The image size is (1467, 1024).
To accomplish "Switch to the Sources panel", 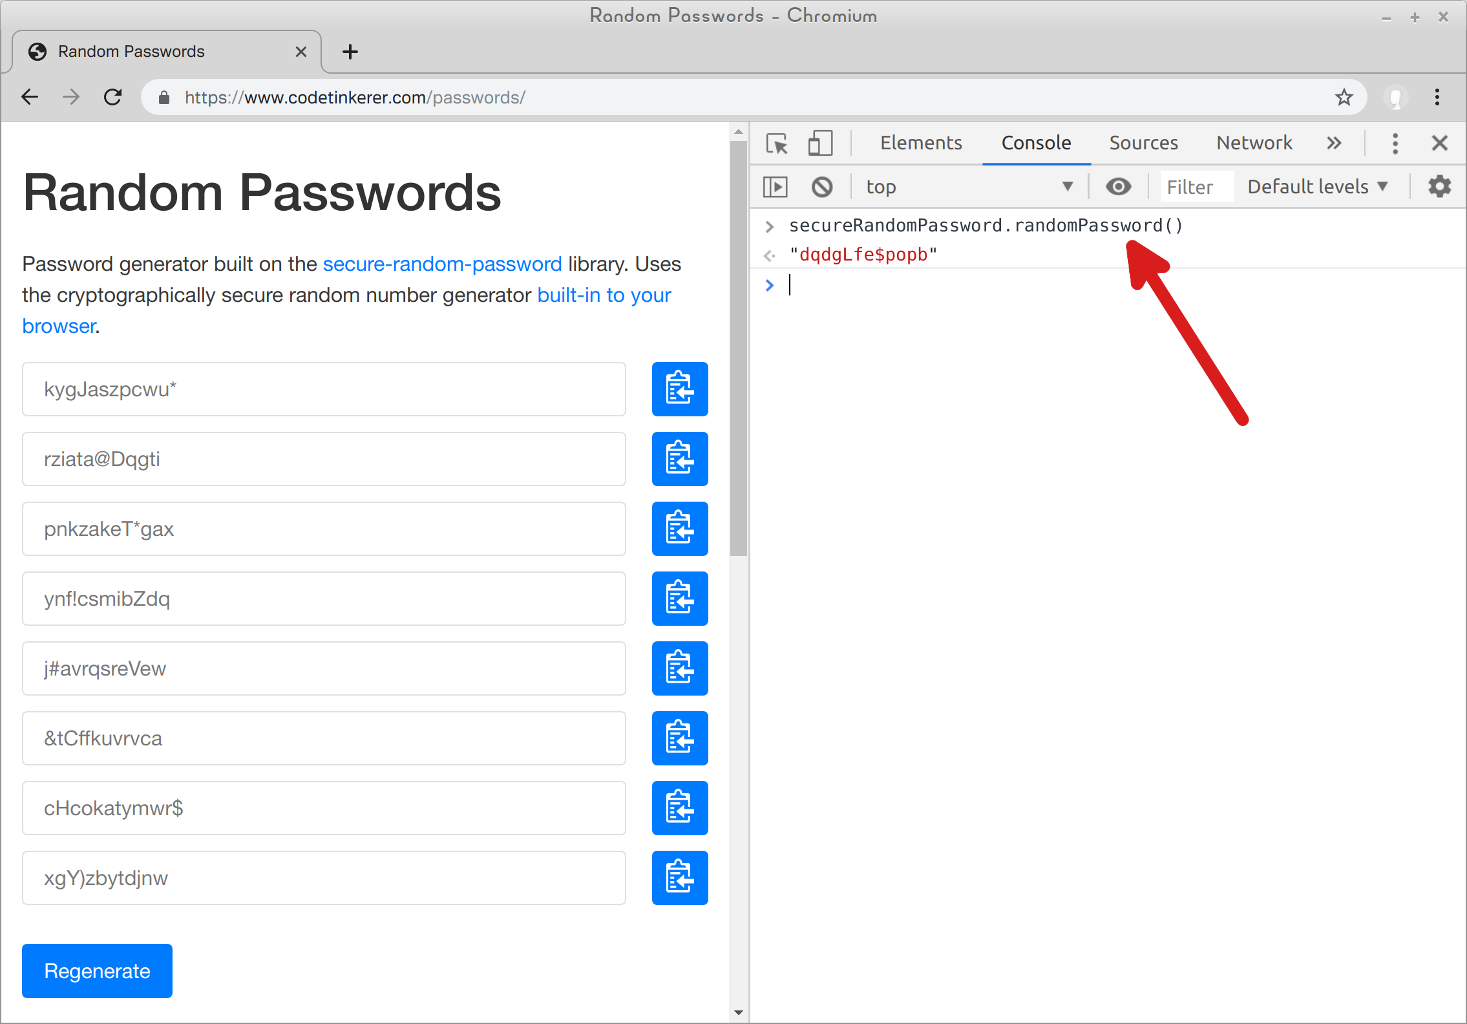I will [1143, 143].
